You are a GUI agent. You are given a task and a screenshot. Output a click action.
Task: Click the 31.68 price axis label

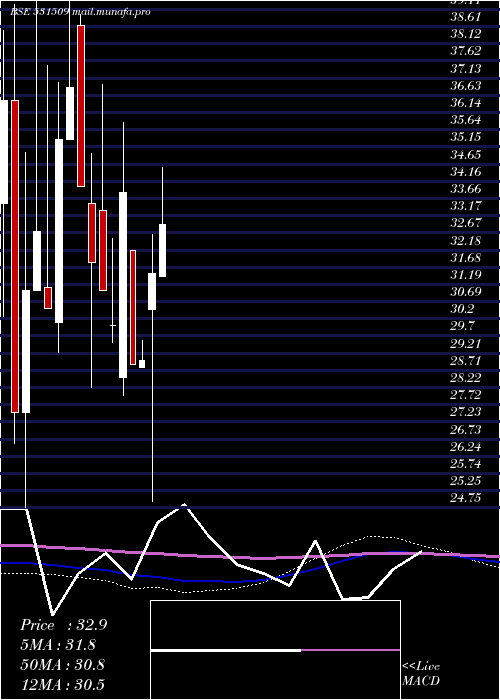tap(466, 258)
